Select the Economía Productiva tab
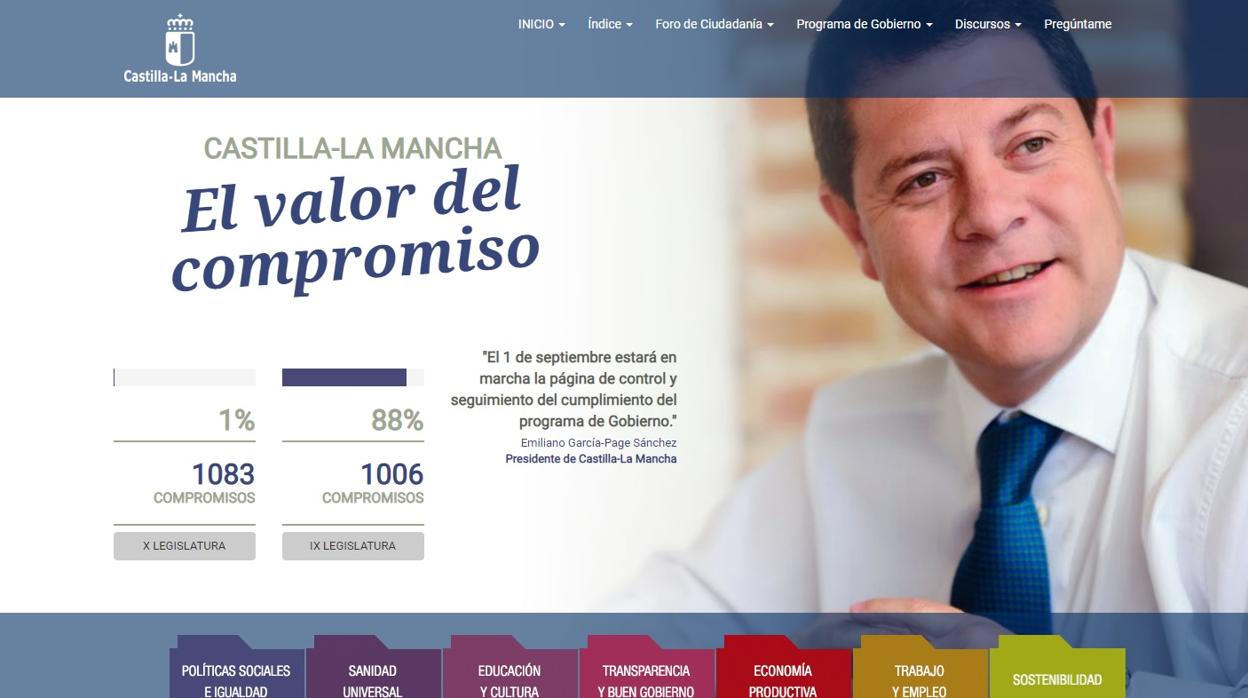 [783, 670]
